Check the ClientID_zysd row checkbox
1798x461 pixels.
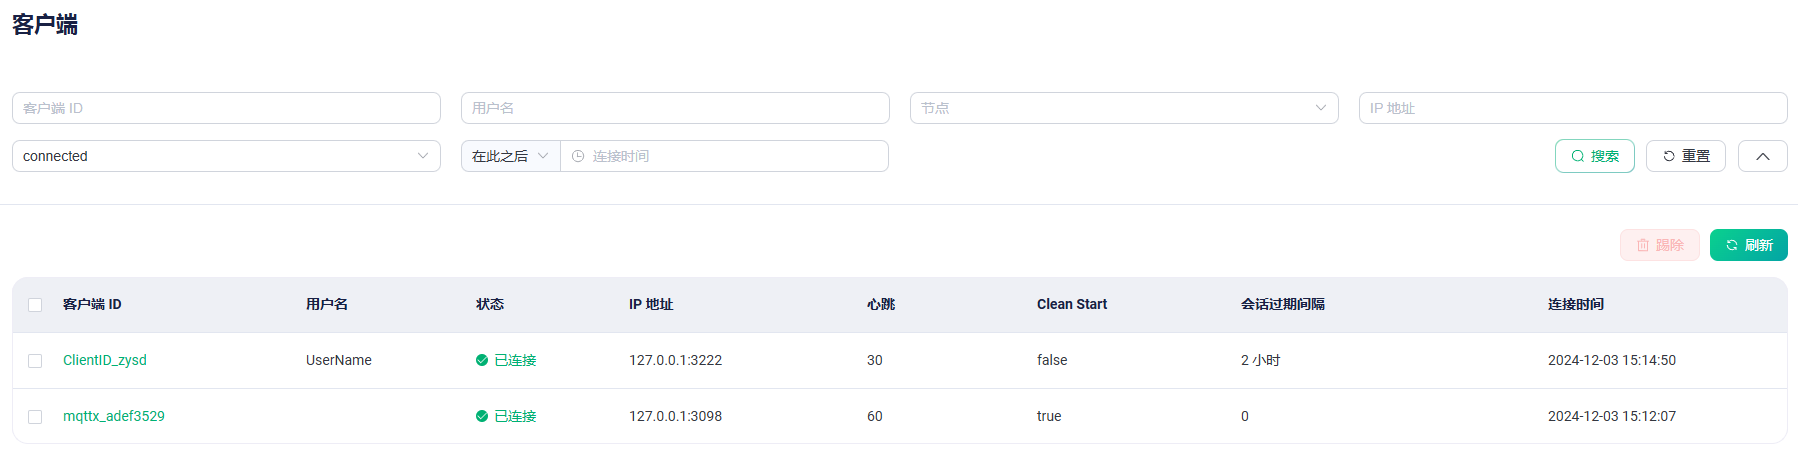(x=35, y=361)
